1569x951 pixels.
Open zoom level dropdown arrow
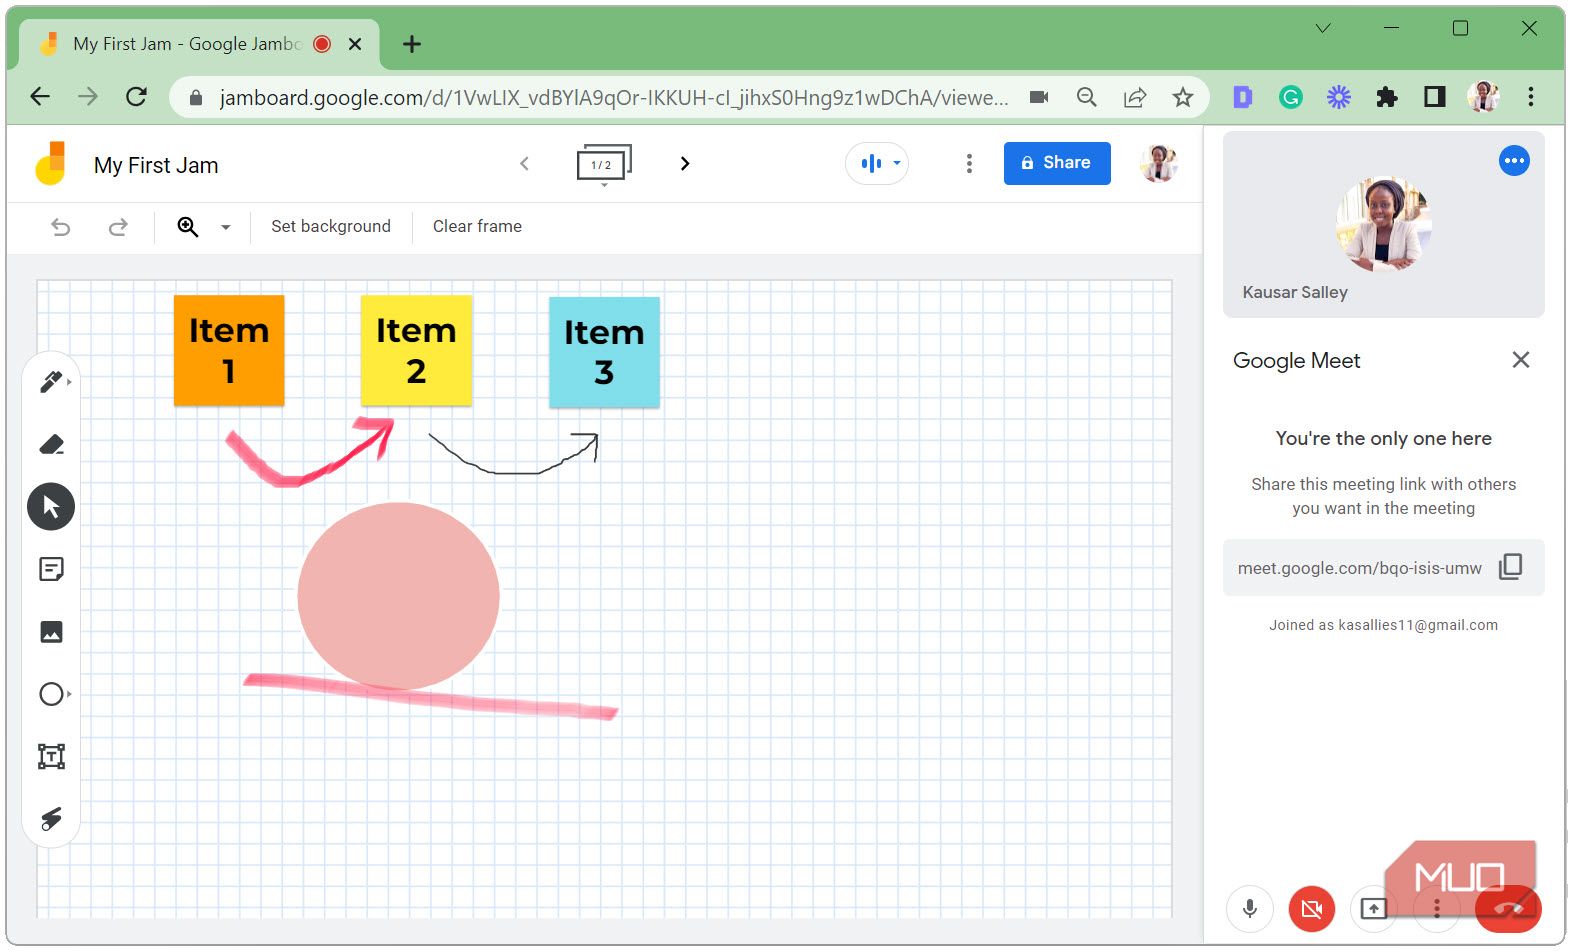(x=226, y=227)
